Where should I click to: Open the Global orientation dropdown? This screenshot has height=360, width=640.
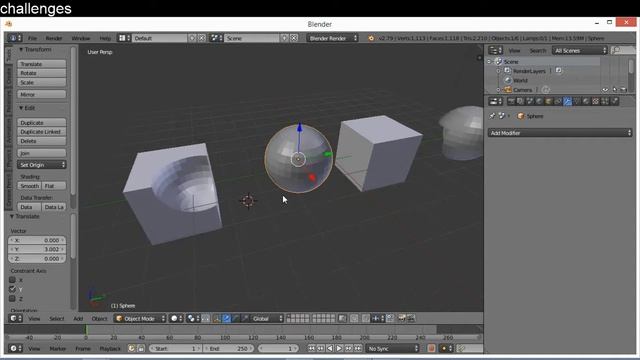267,318
